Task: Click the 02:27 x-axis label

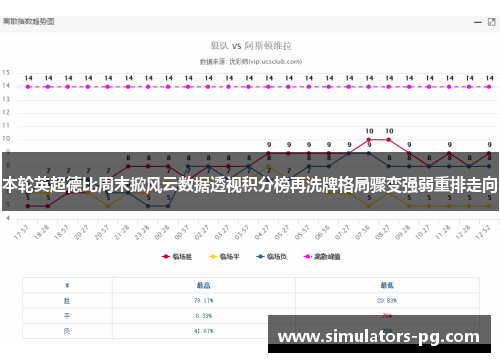Action: tap(202, 232)
